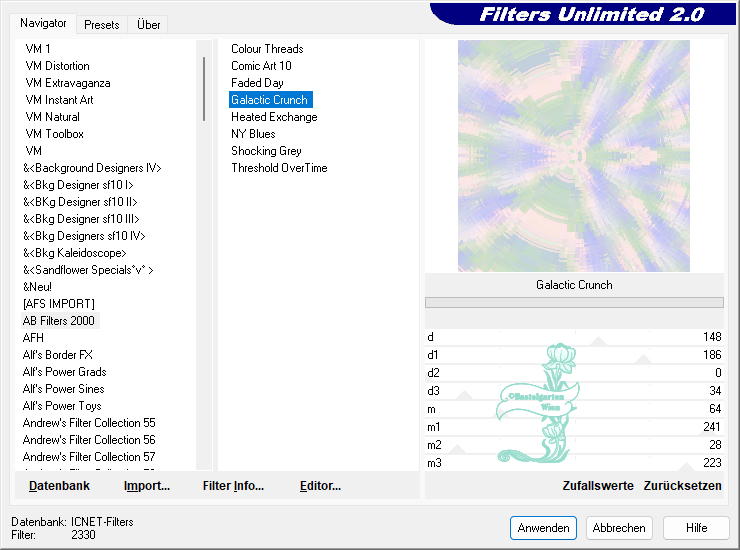Open the Über tab
Image resolution: width=740 pixels, height=550 pixels.
coord(149,24)
